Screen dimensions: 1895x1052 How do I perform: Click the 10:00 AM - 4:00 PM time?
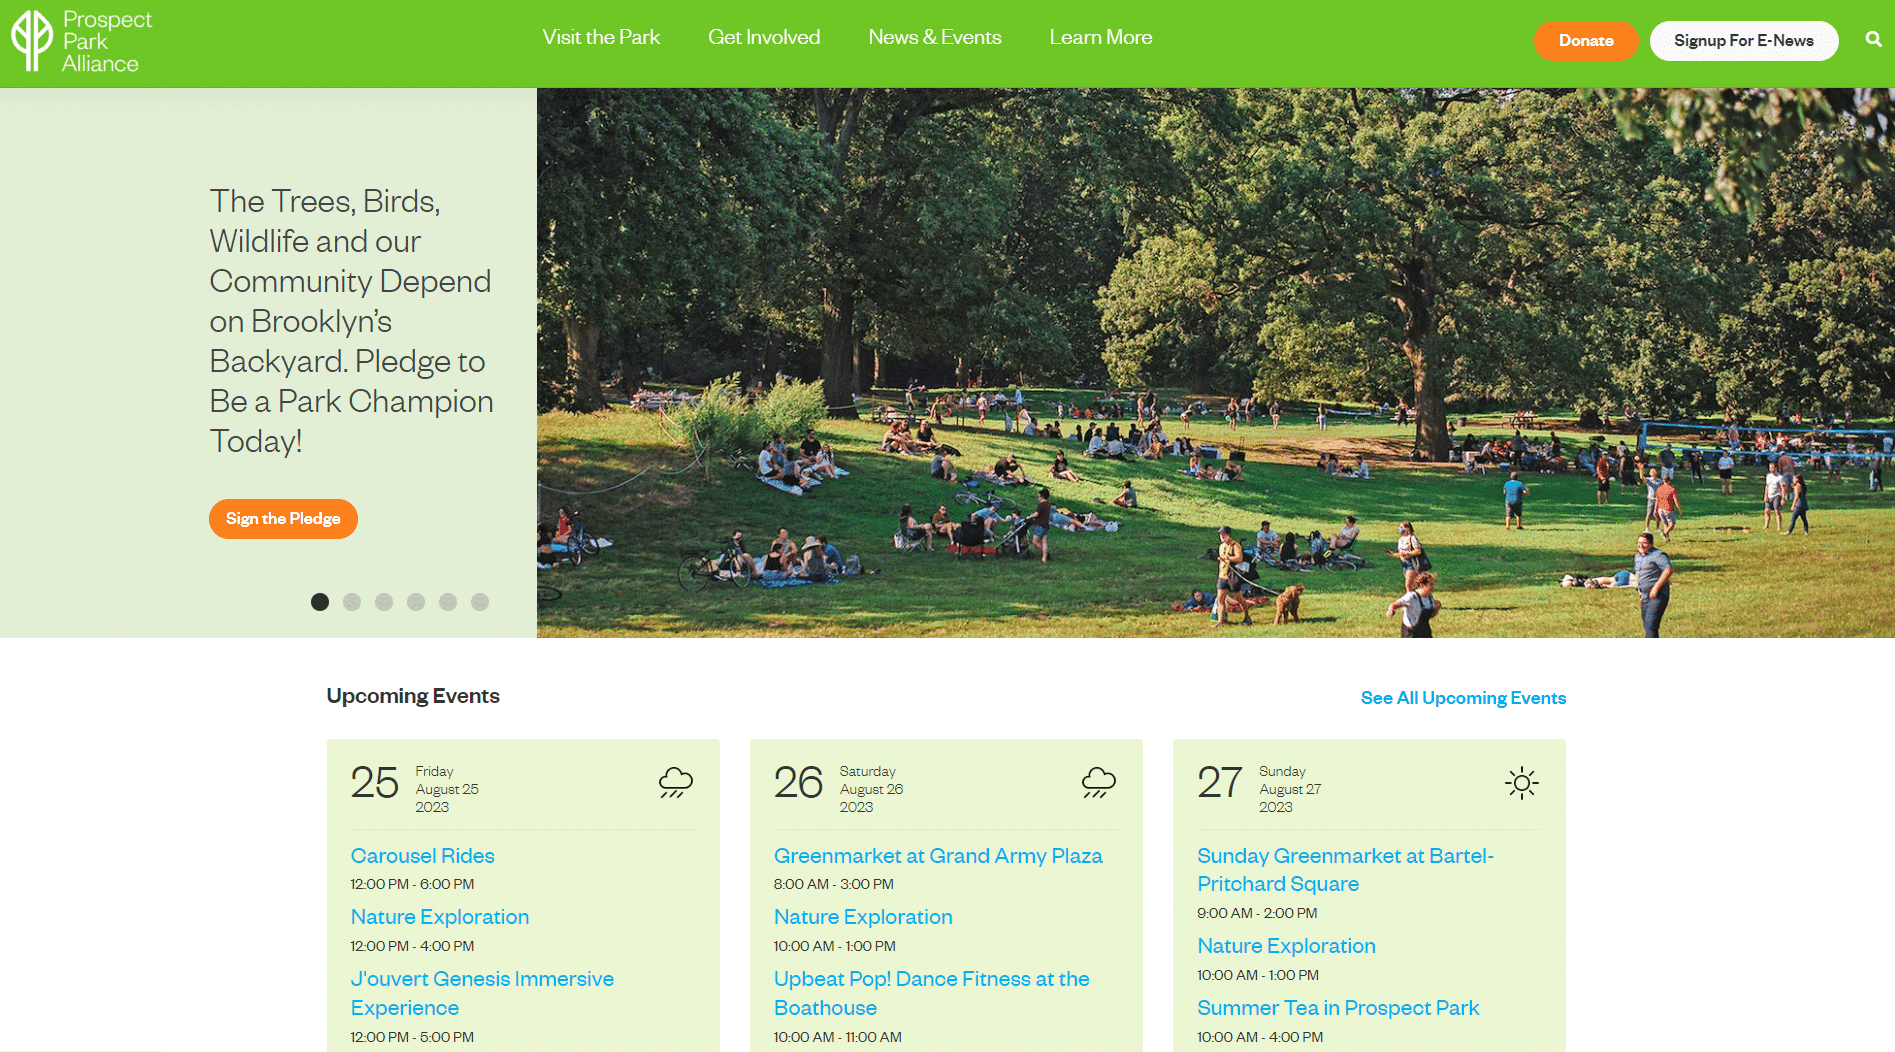click(1260, 1037)
